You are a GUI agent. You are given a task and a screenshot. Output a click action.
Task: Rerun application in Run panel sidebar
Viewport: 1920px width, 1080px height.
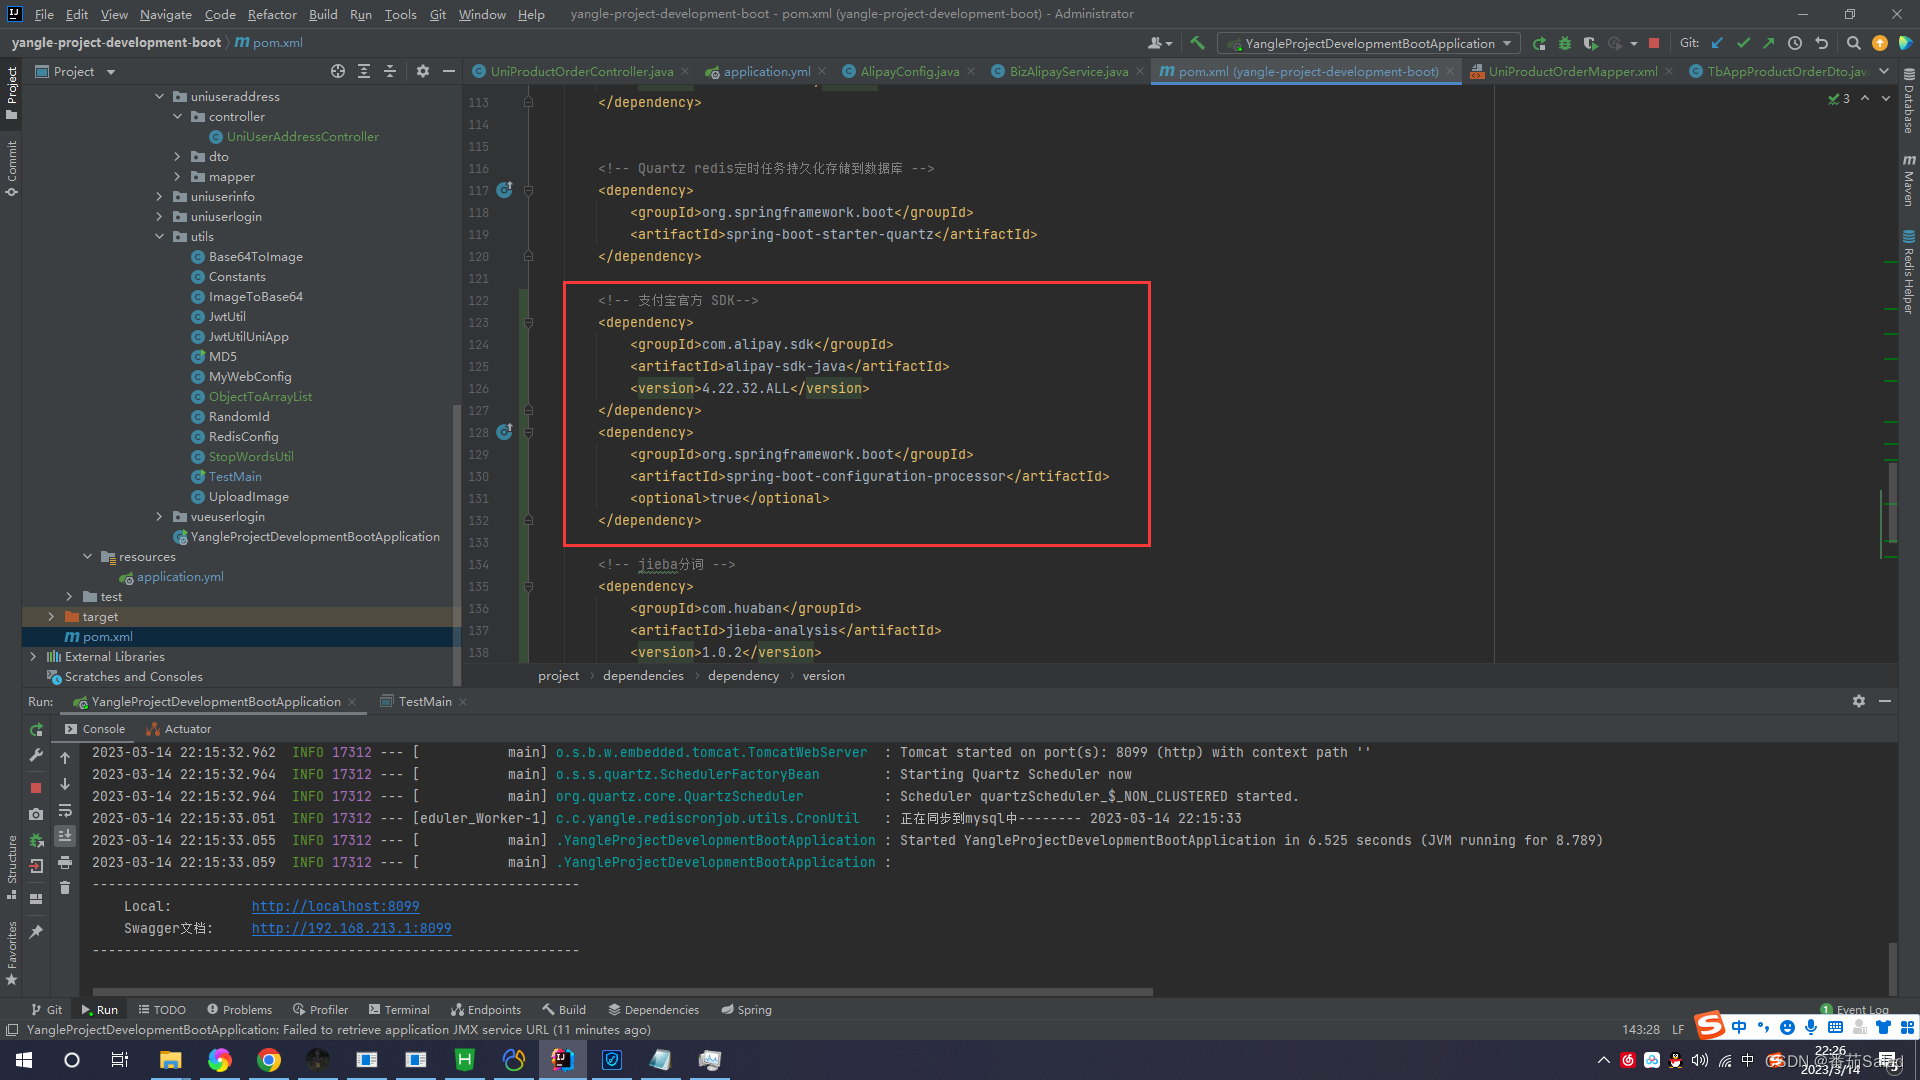[x=36, y=730]
